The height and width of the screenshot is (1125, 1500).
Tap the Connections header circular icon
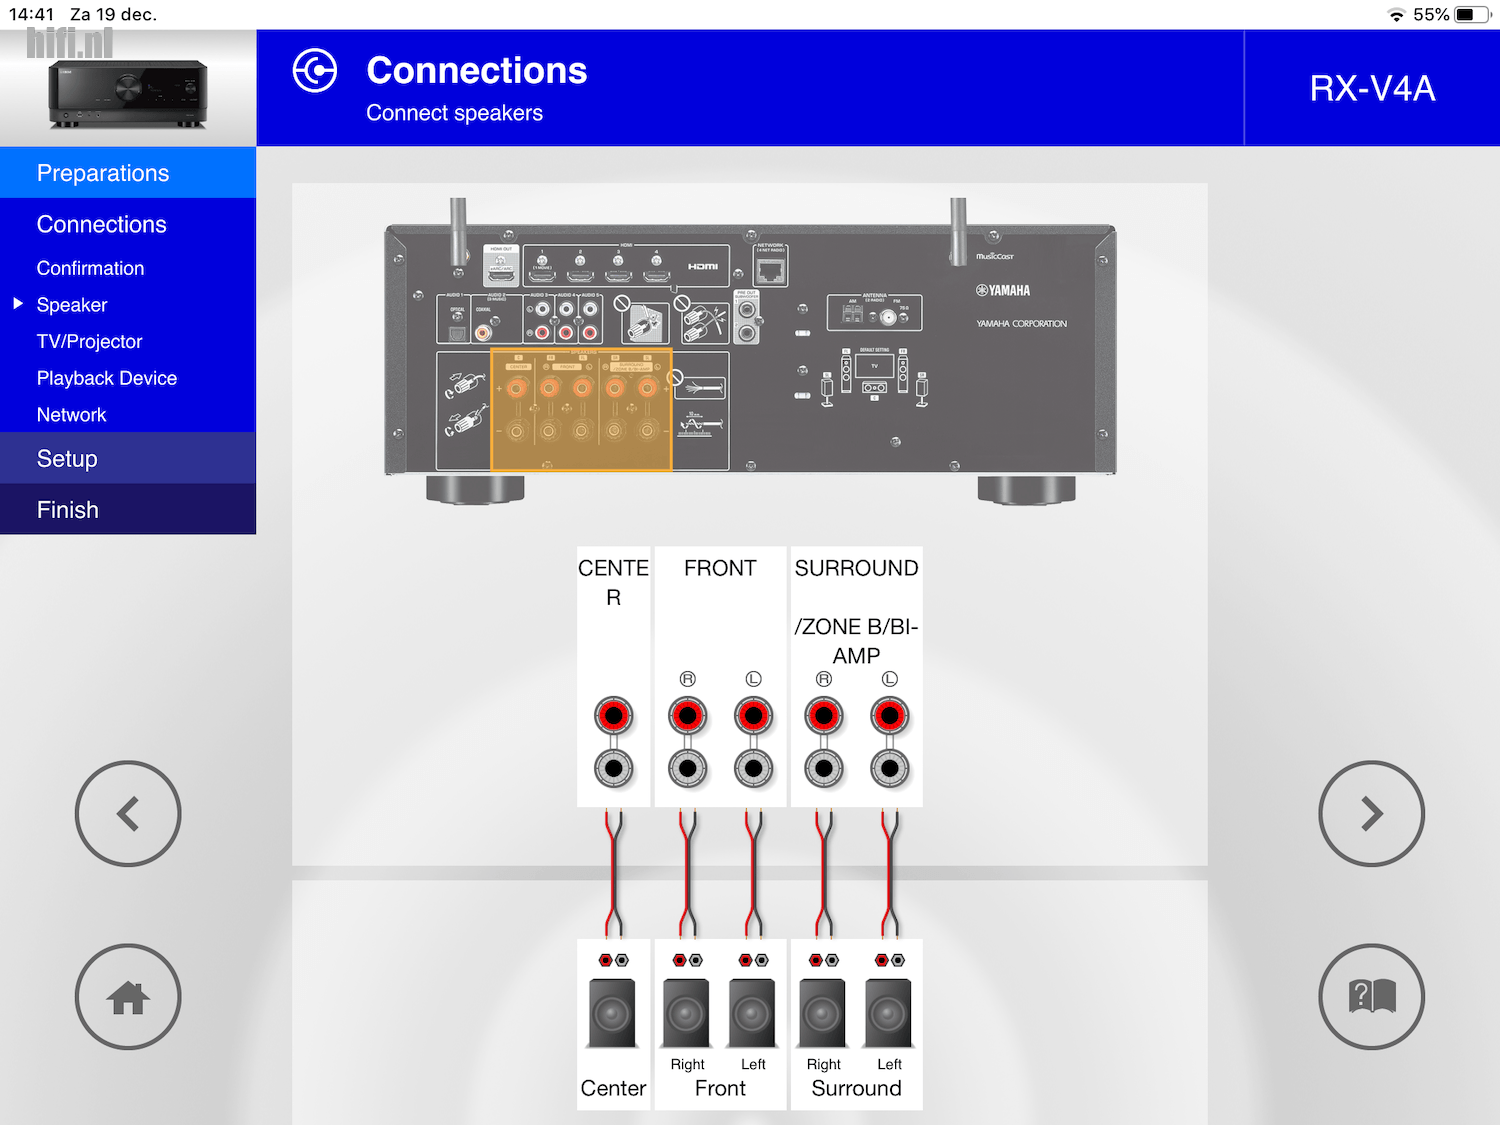pyautogui.click(x=315, y=71)
